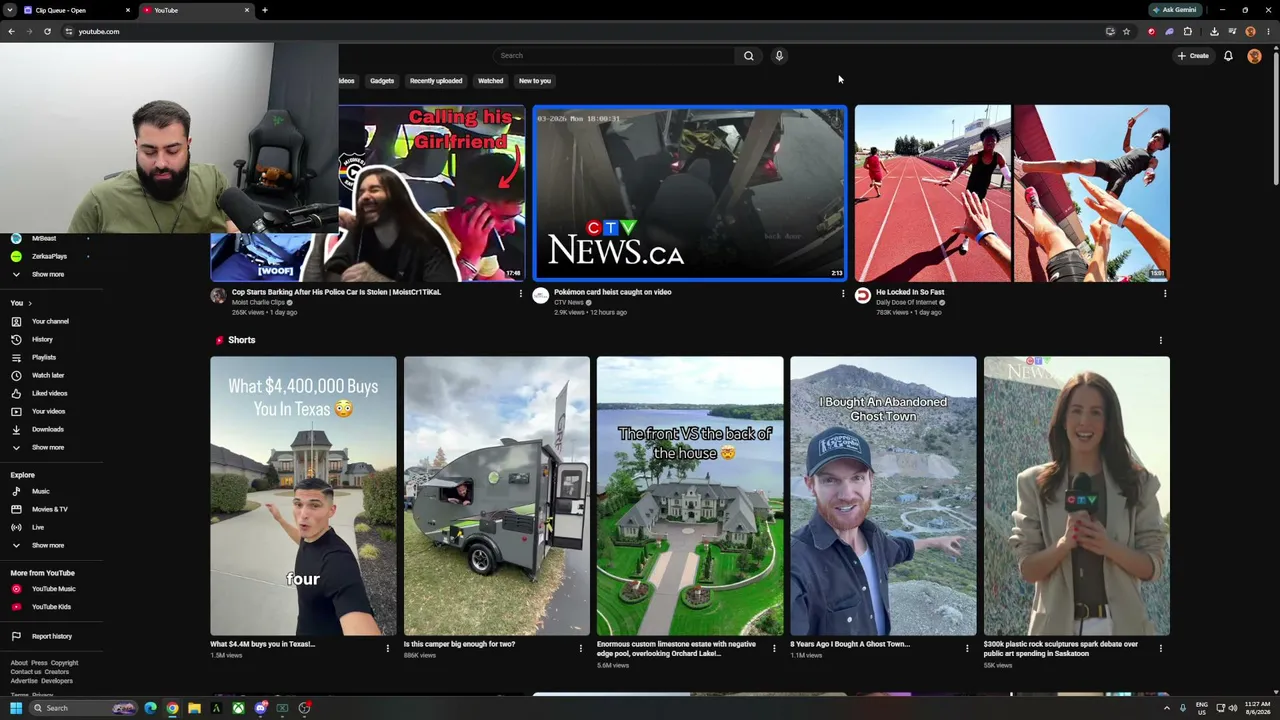Open the Chrome three-dot menu
Screen dimensions: 1280x720
pos(1268,31)
